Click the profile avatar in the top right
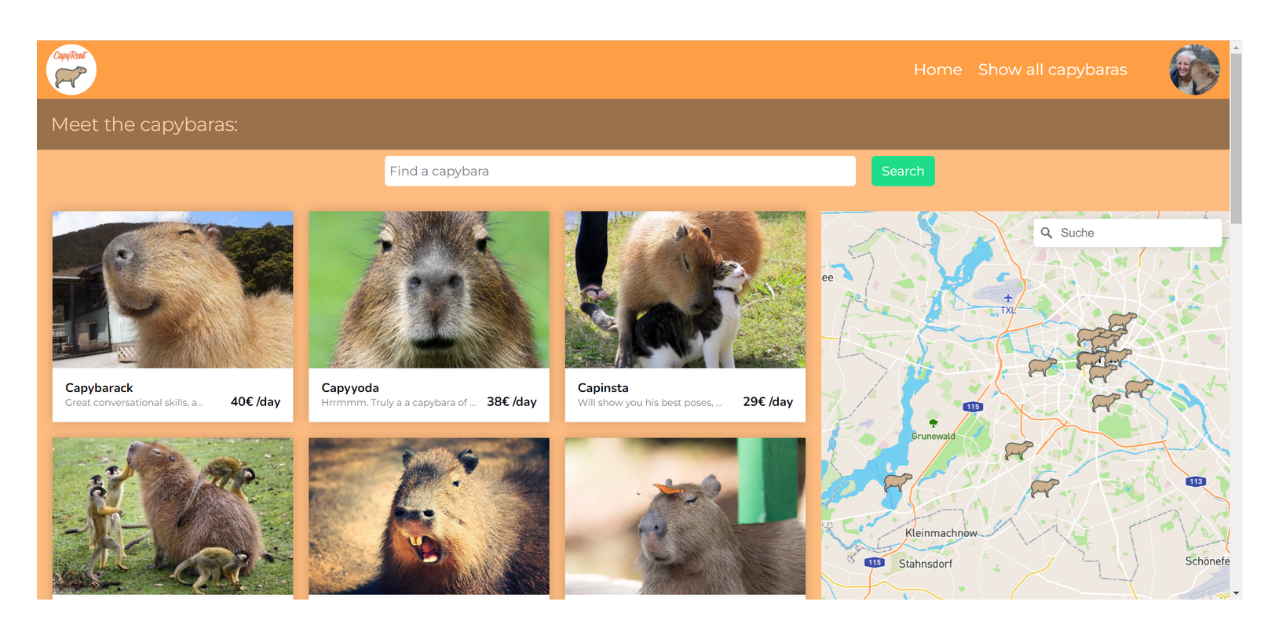Viewport: 1280px width, 640px height. [x=1194, y=69]
